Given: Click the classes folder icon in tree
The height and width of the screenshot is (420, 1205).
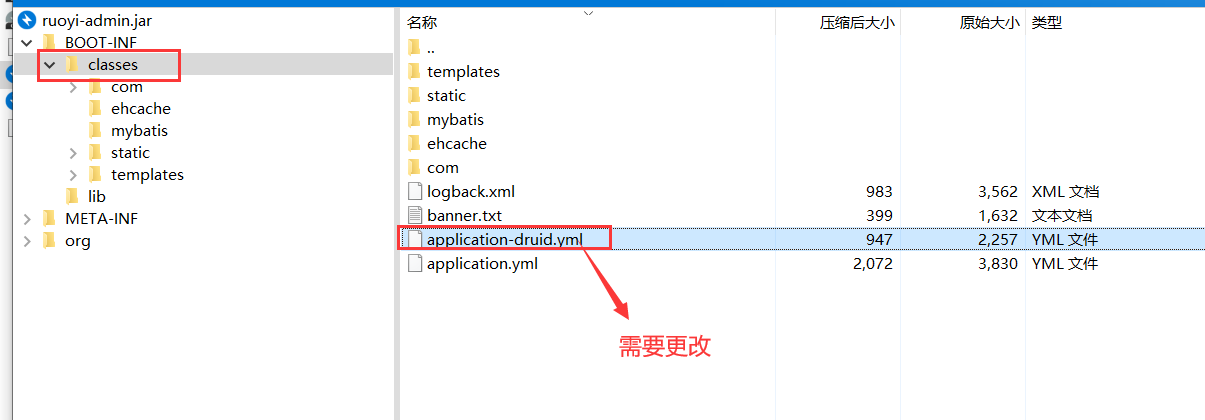Looking at the screenshot, I should pos(72,64).
